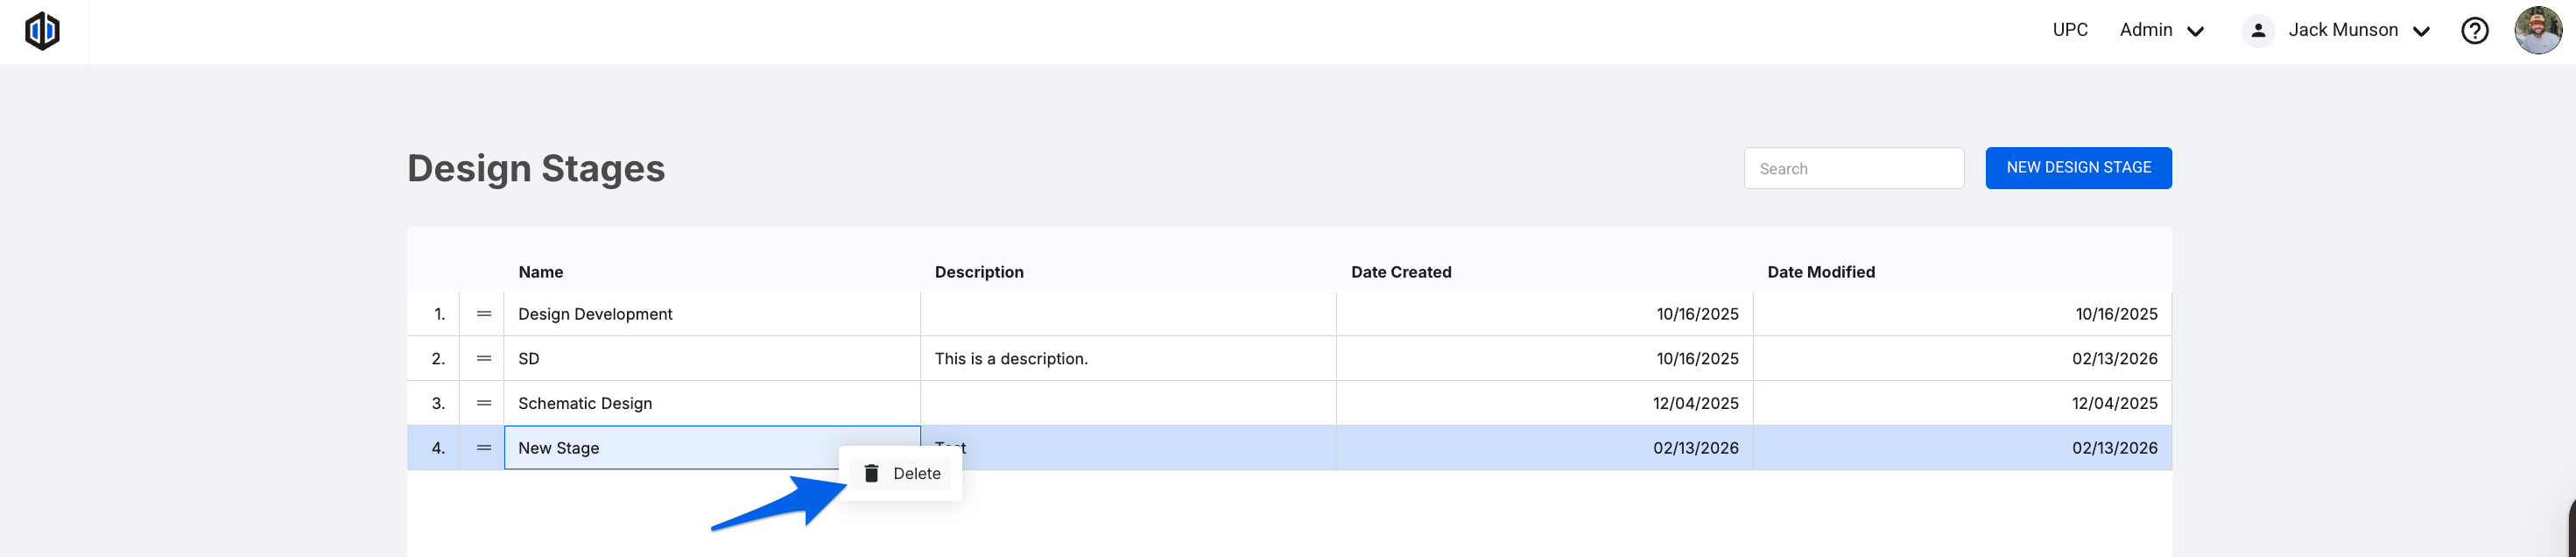
Task: Select Delete from the context menu
Action: click(x=916, y=474)
